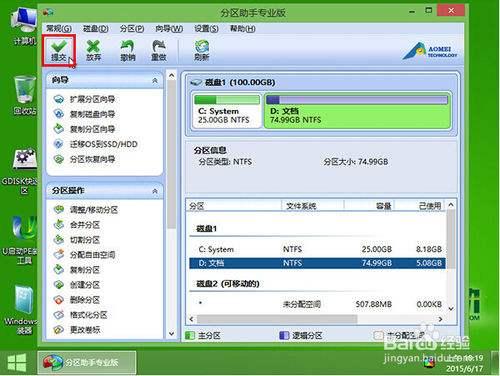Viewport: 500px width, 376px height.
Task: Collapse the 向导 panel chevron
Action: (155, 80)
